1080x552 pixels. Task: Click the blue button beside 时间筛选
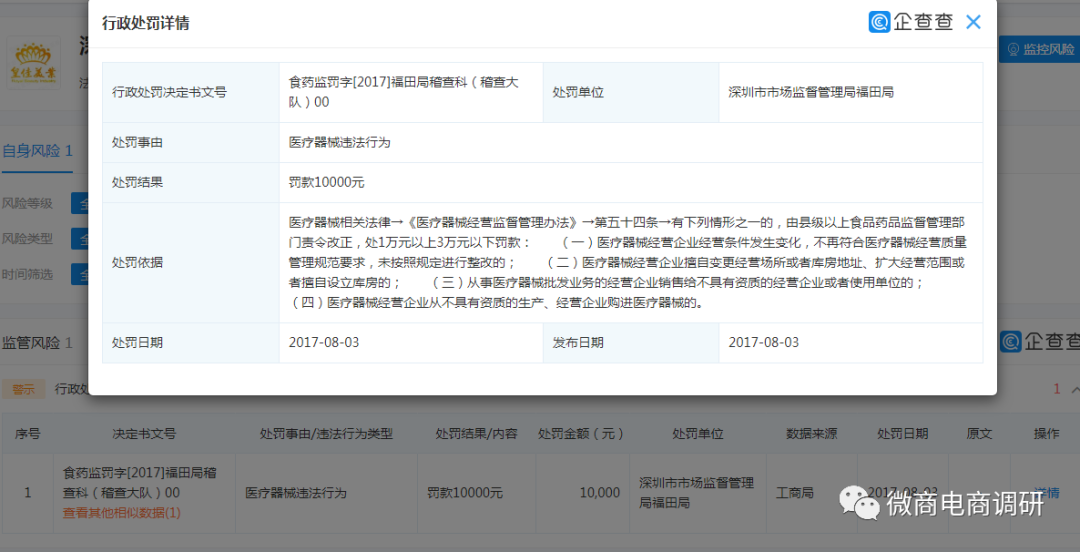(x=80, y=274)
